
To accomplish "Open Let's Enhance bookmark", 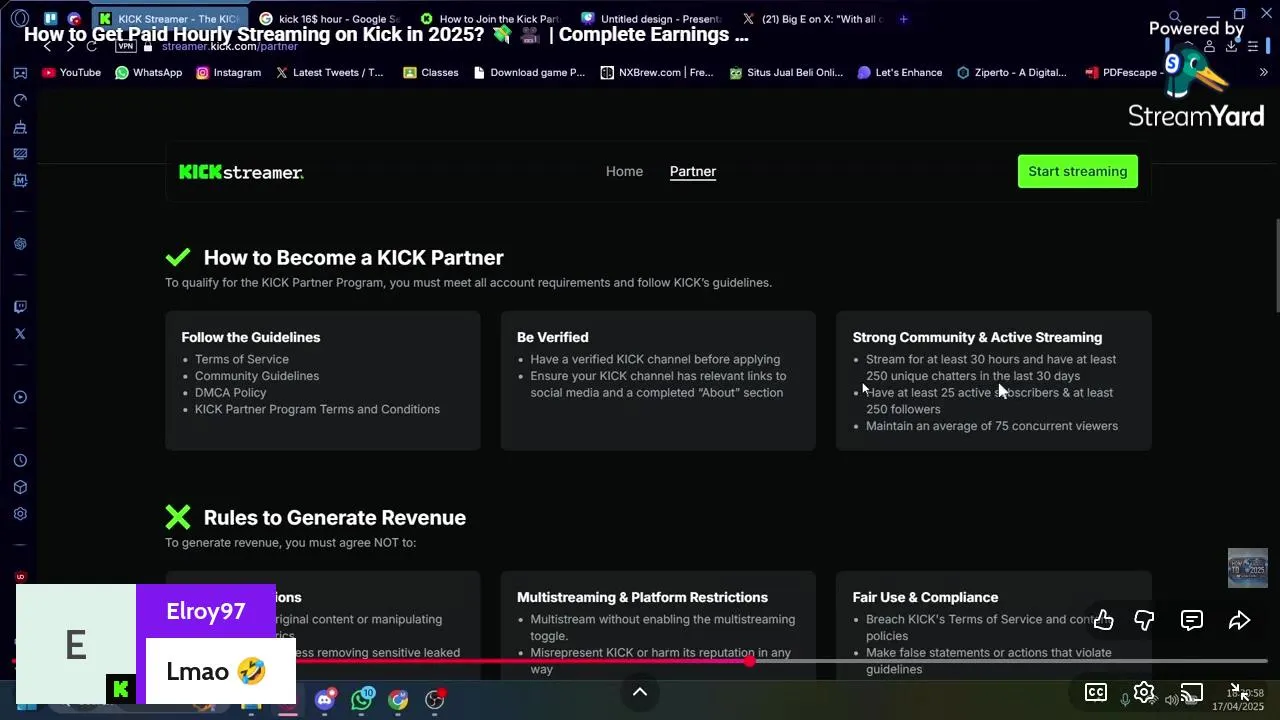I will click(899, 72).
